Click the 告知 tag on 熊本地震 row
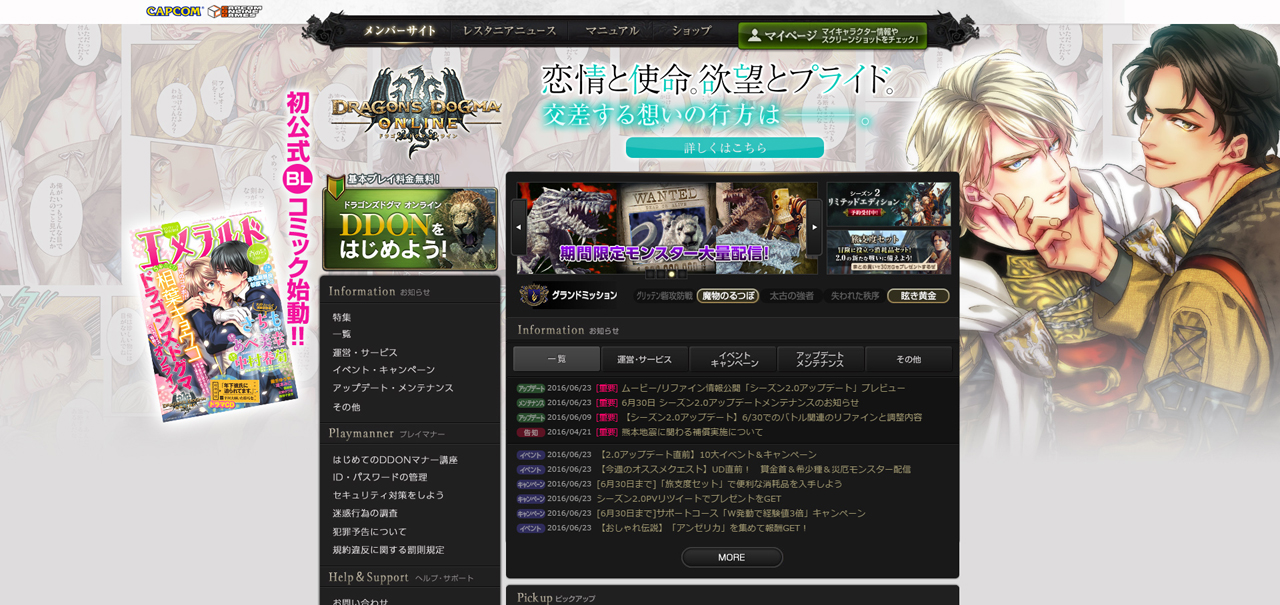This screenshot has width=1280, height=605. (x=531, y=432)
